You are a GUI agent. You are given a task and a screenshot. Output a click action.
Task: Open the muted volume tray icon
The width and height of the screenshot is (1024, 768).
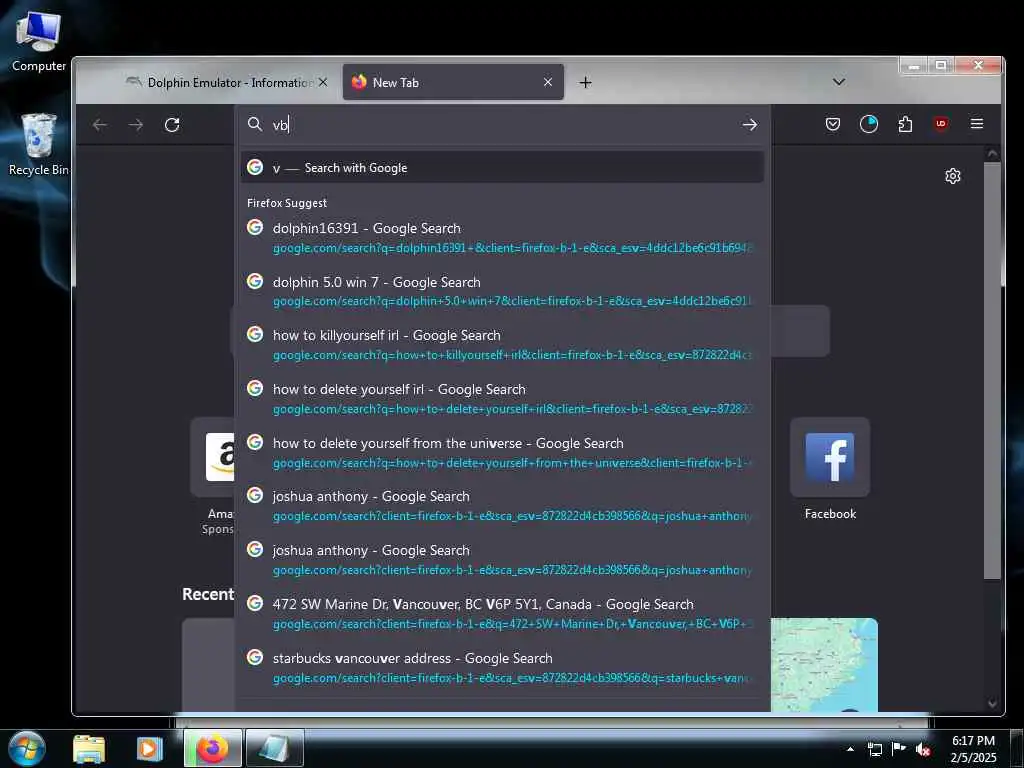tap(923, 750)
